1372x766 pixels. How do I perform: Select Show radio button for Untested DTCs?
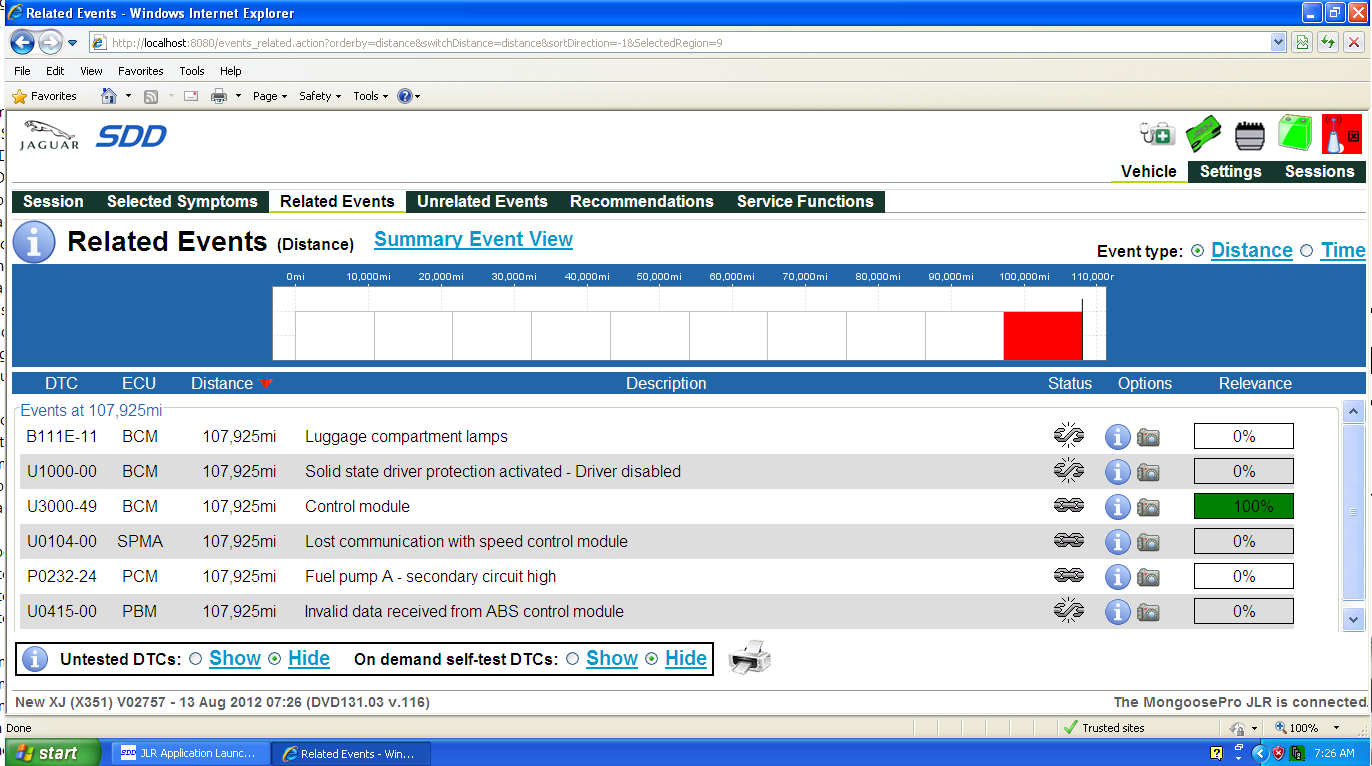click(x=196, y=659)
